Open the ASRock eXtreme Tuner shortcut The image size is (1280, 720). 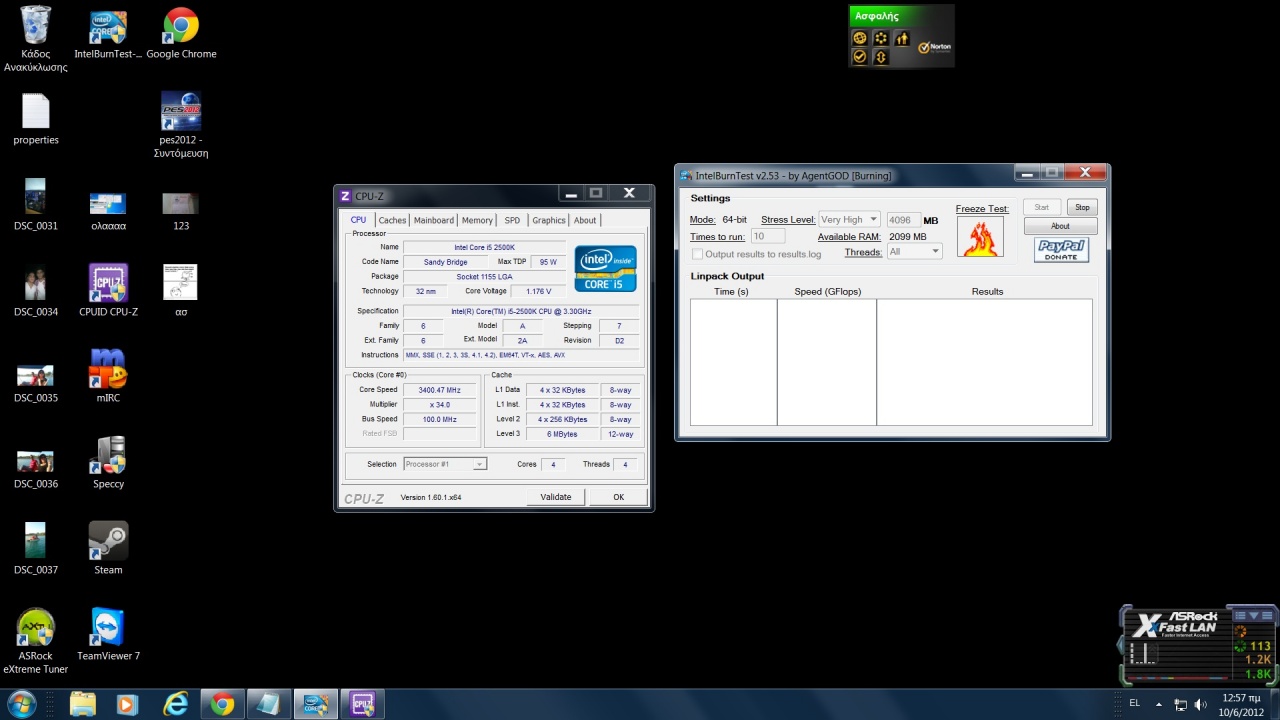point(36,641)
